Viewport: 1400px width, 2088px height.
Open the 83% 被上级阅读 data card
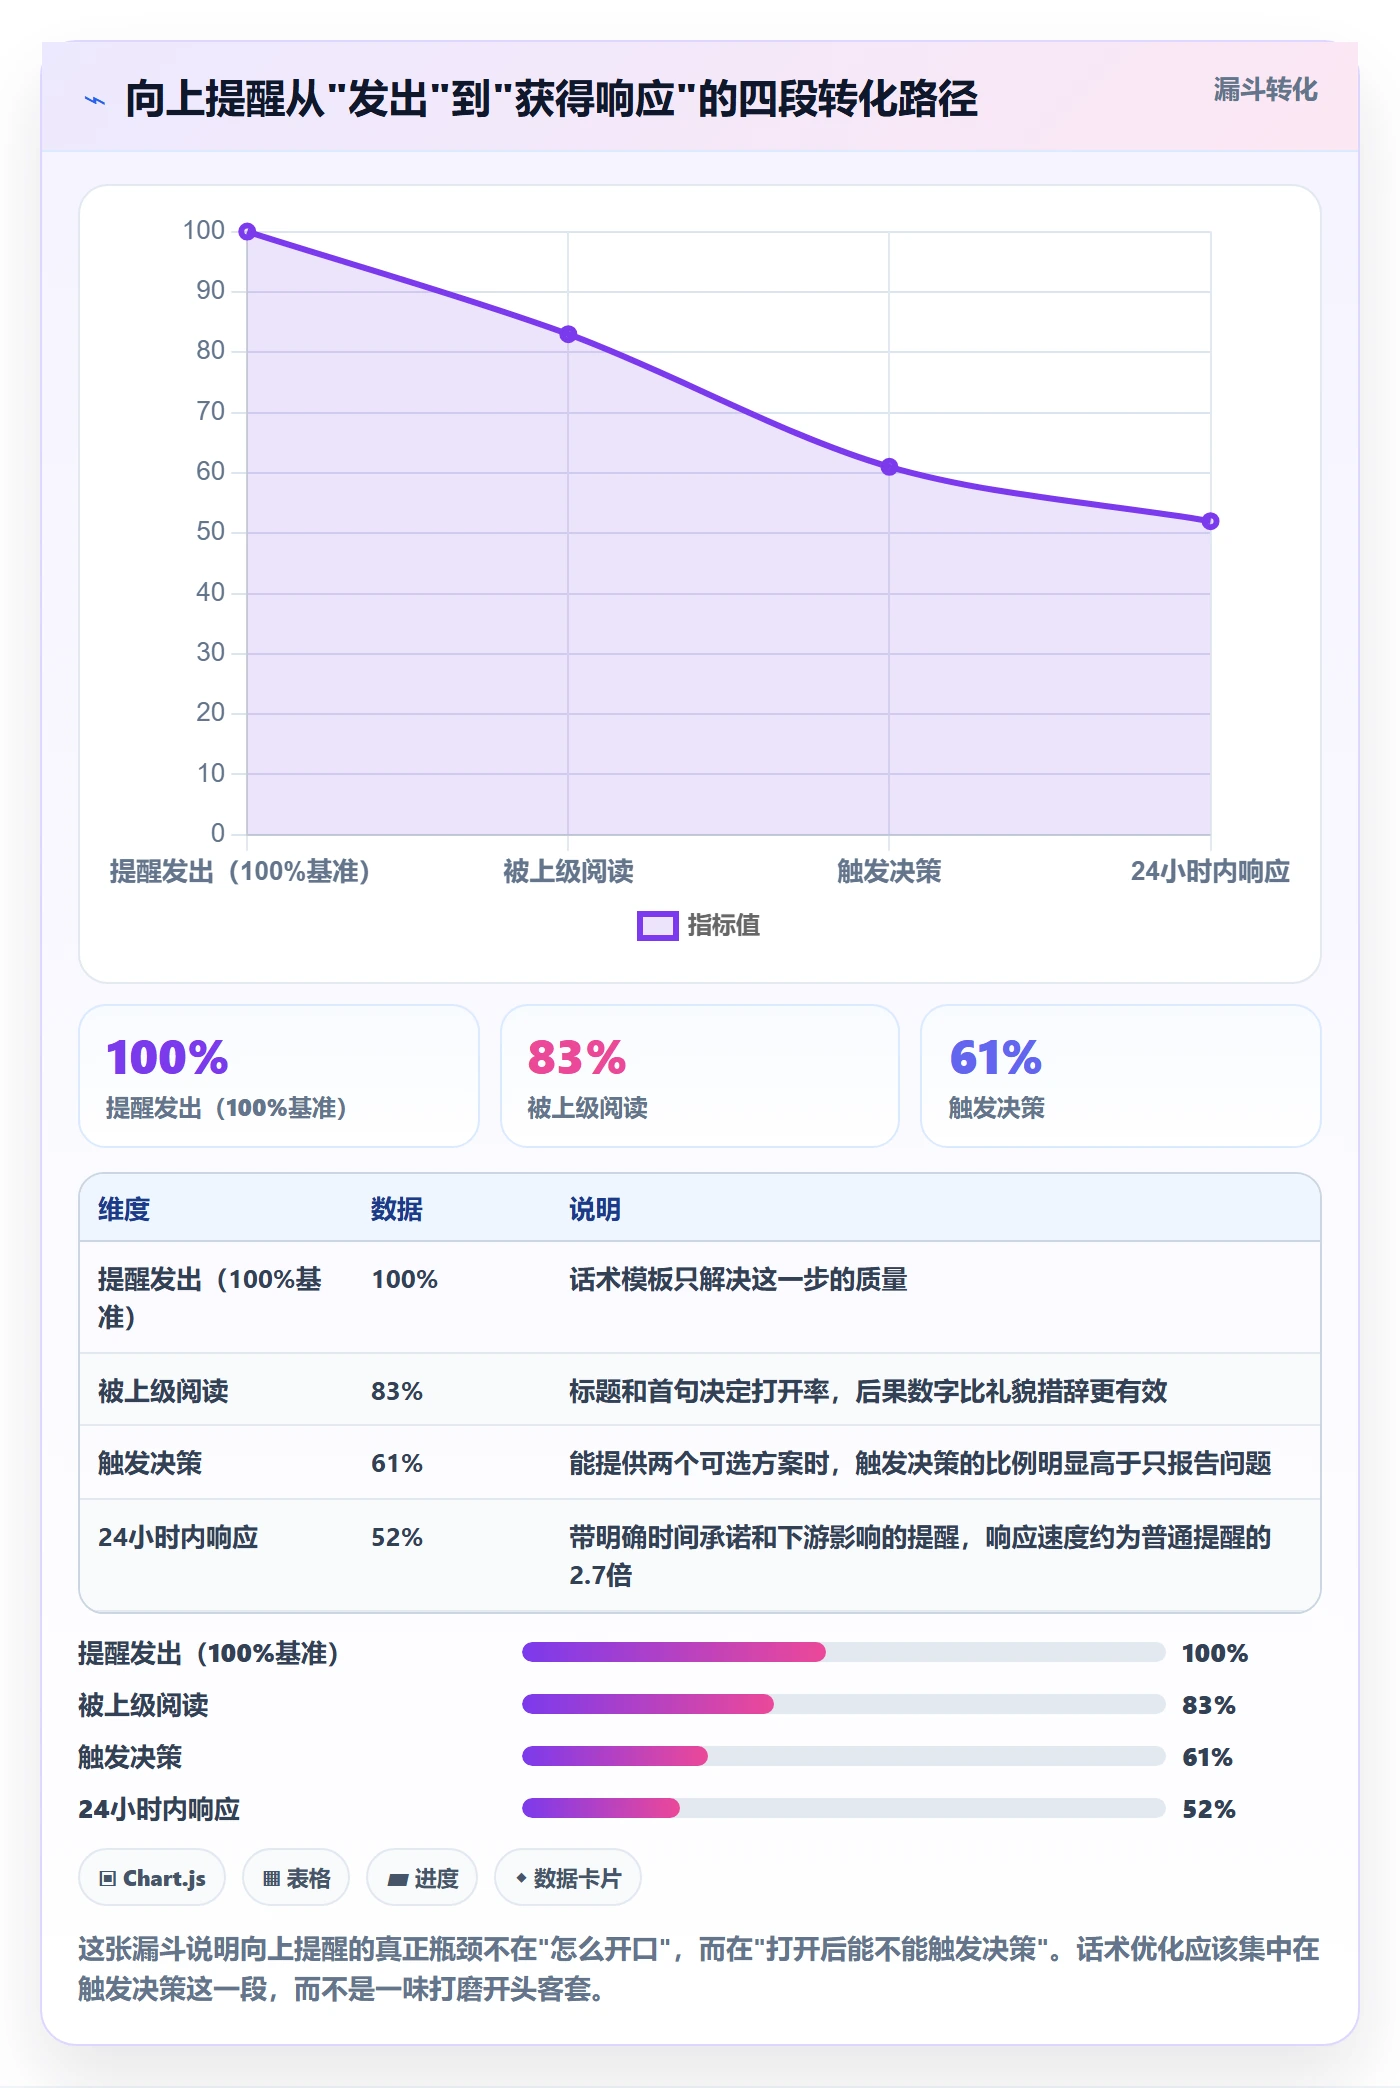[x=700, y=1076]
